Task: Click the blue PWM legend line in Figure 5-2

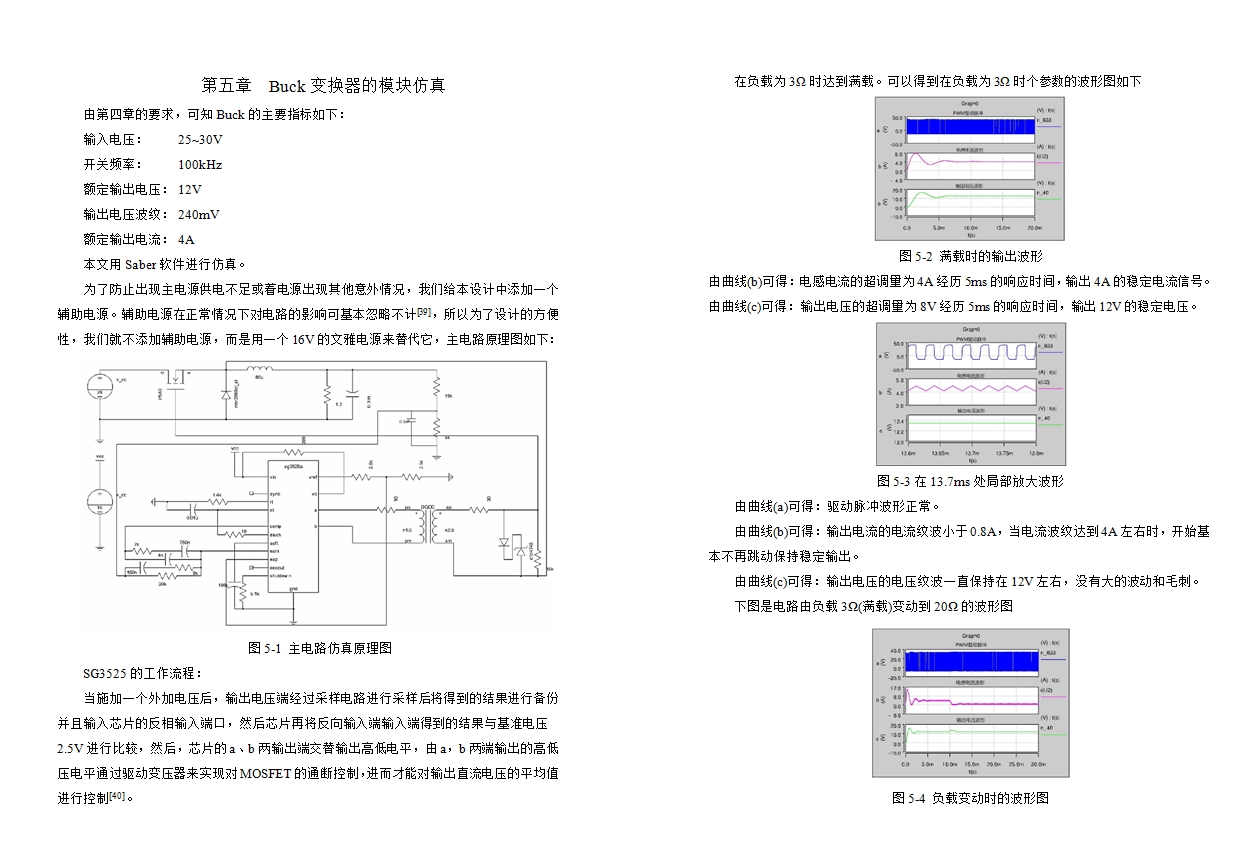Action: click(x=1049, y=127)
